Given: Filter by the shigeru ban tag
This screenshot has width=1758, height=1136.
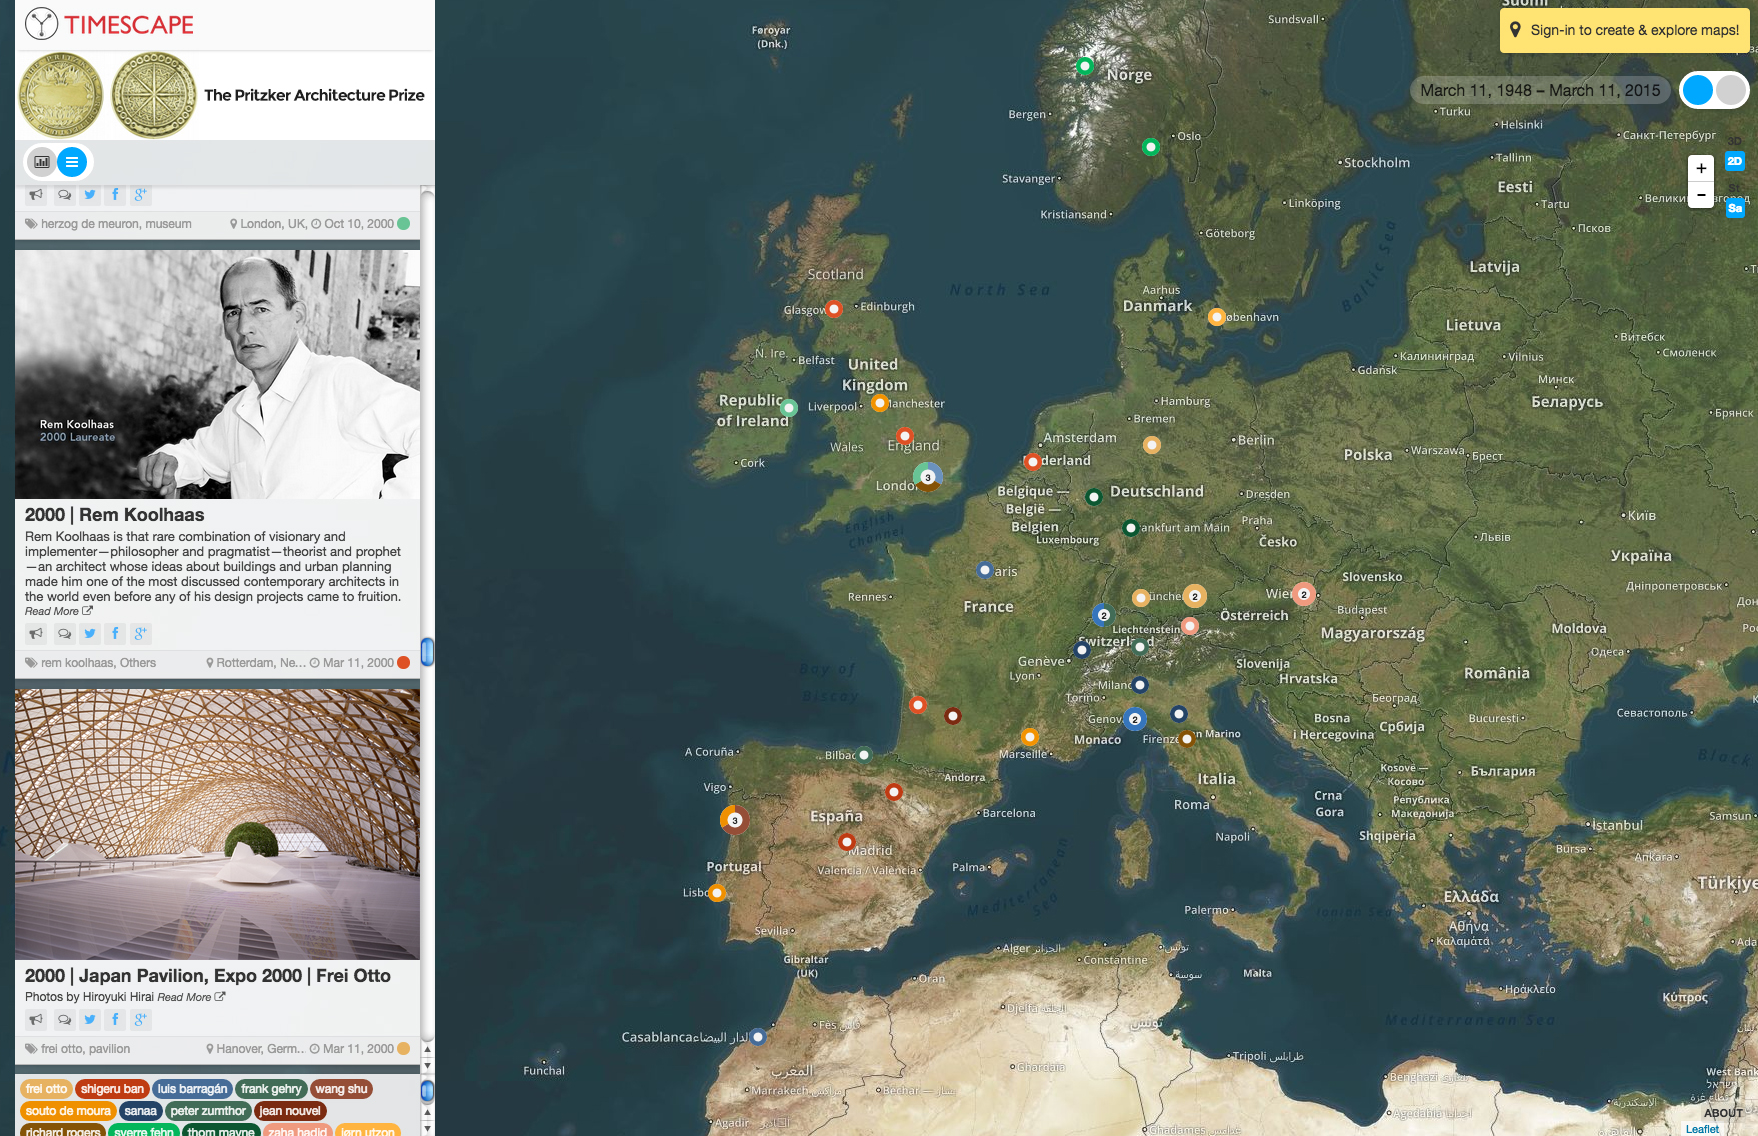Looking at the screenshot, I should pyautogui.click(x=112, y=1089).
